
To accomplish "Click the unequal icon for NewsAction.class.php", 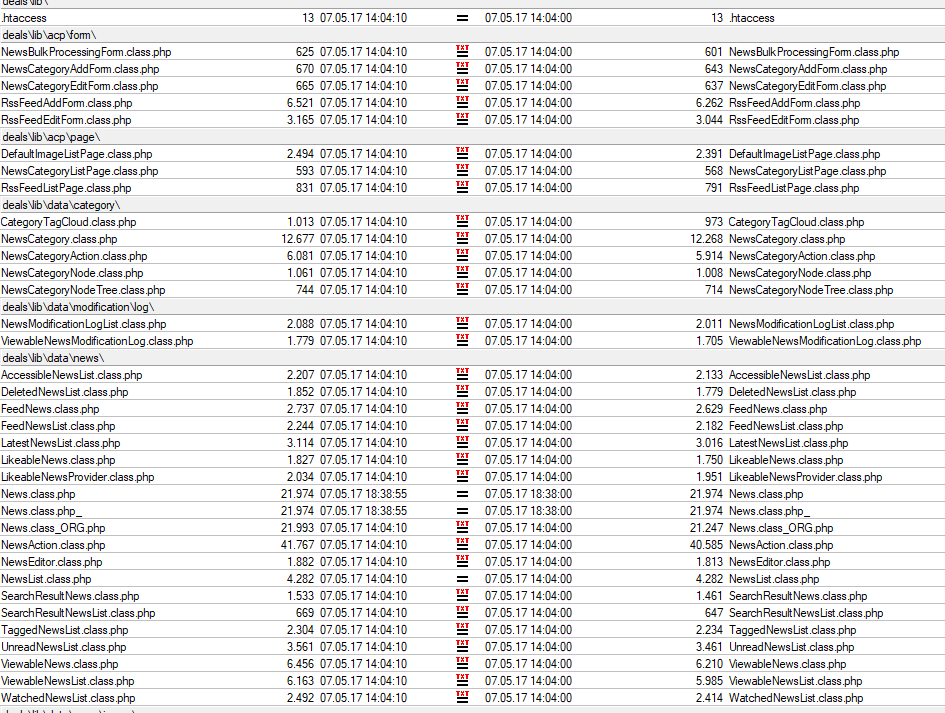I will point(462,544).
